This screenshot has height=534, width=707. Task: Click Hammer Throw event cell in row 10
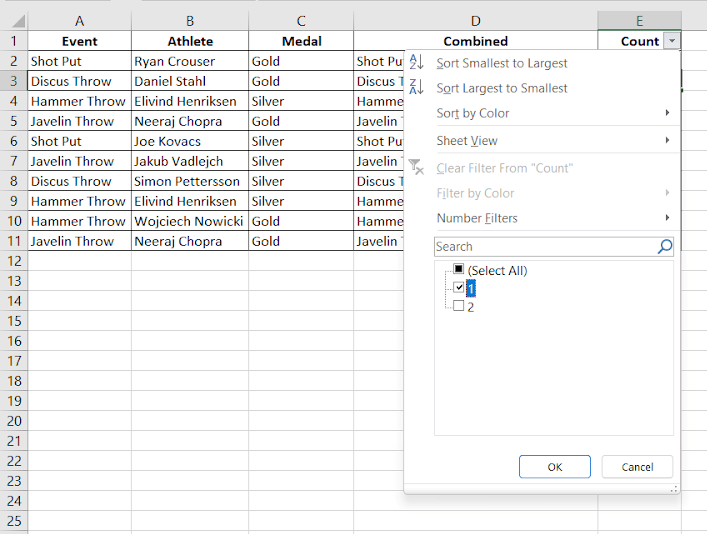(79, 221)
